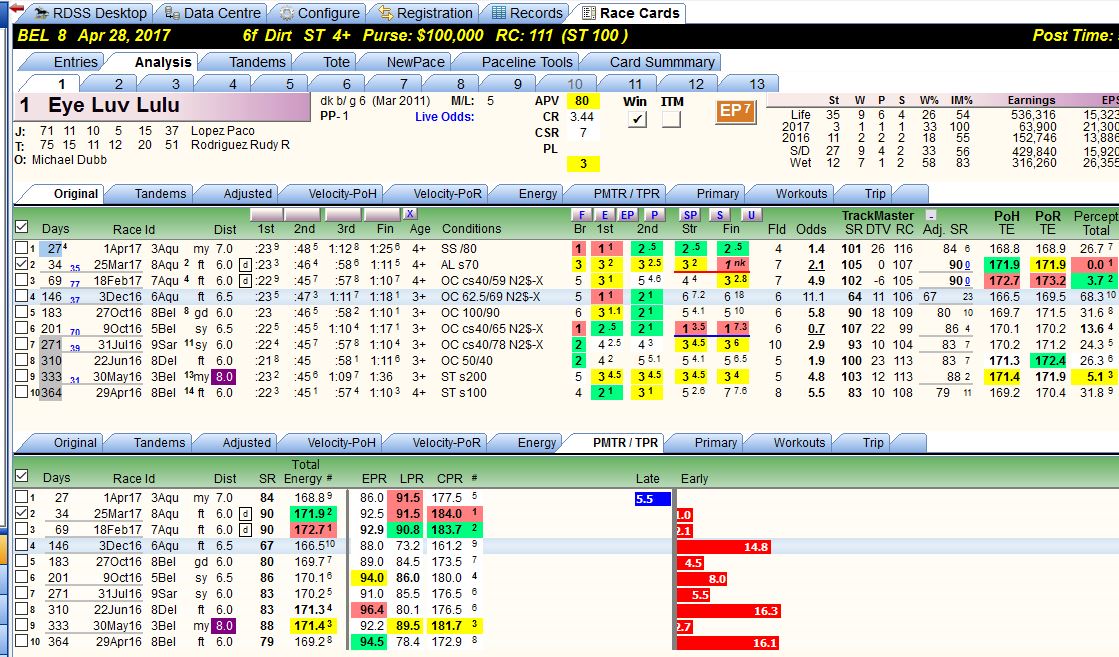This screenshot has width=1119, height=657.
Task: Click the conditions cell OC 100/90
Action: [x=470, y=312]
